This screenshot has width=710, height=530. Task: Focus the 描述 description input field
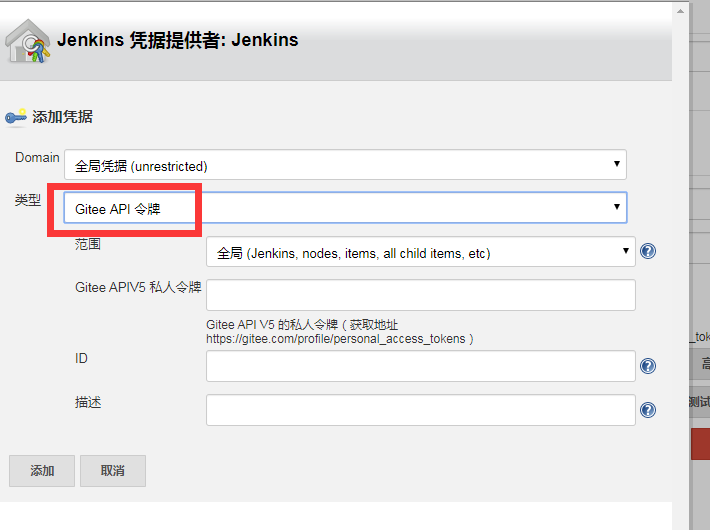point(421,410)
